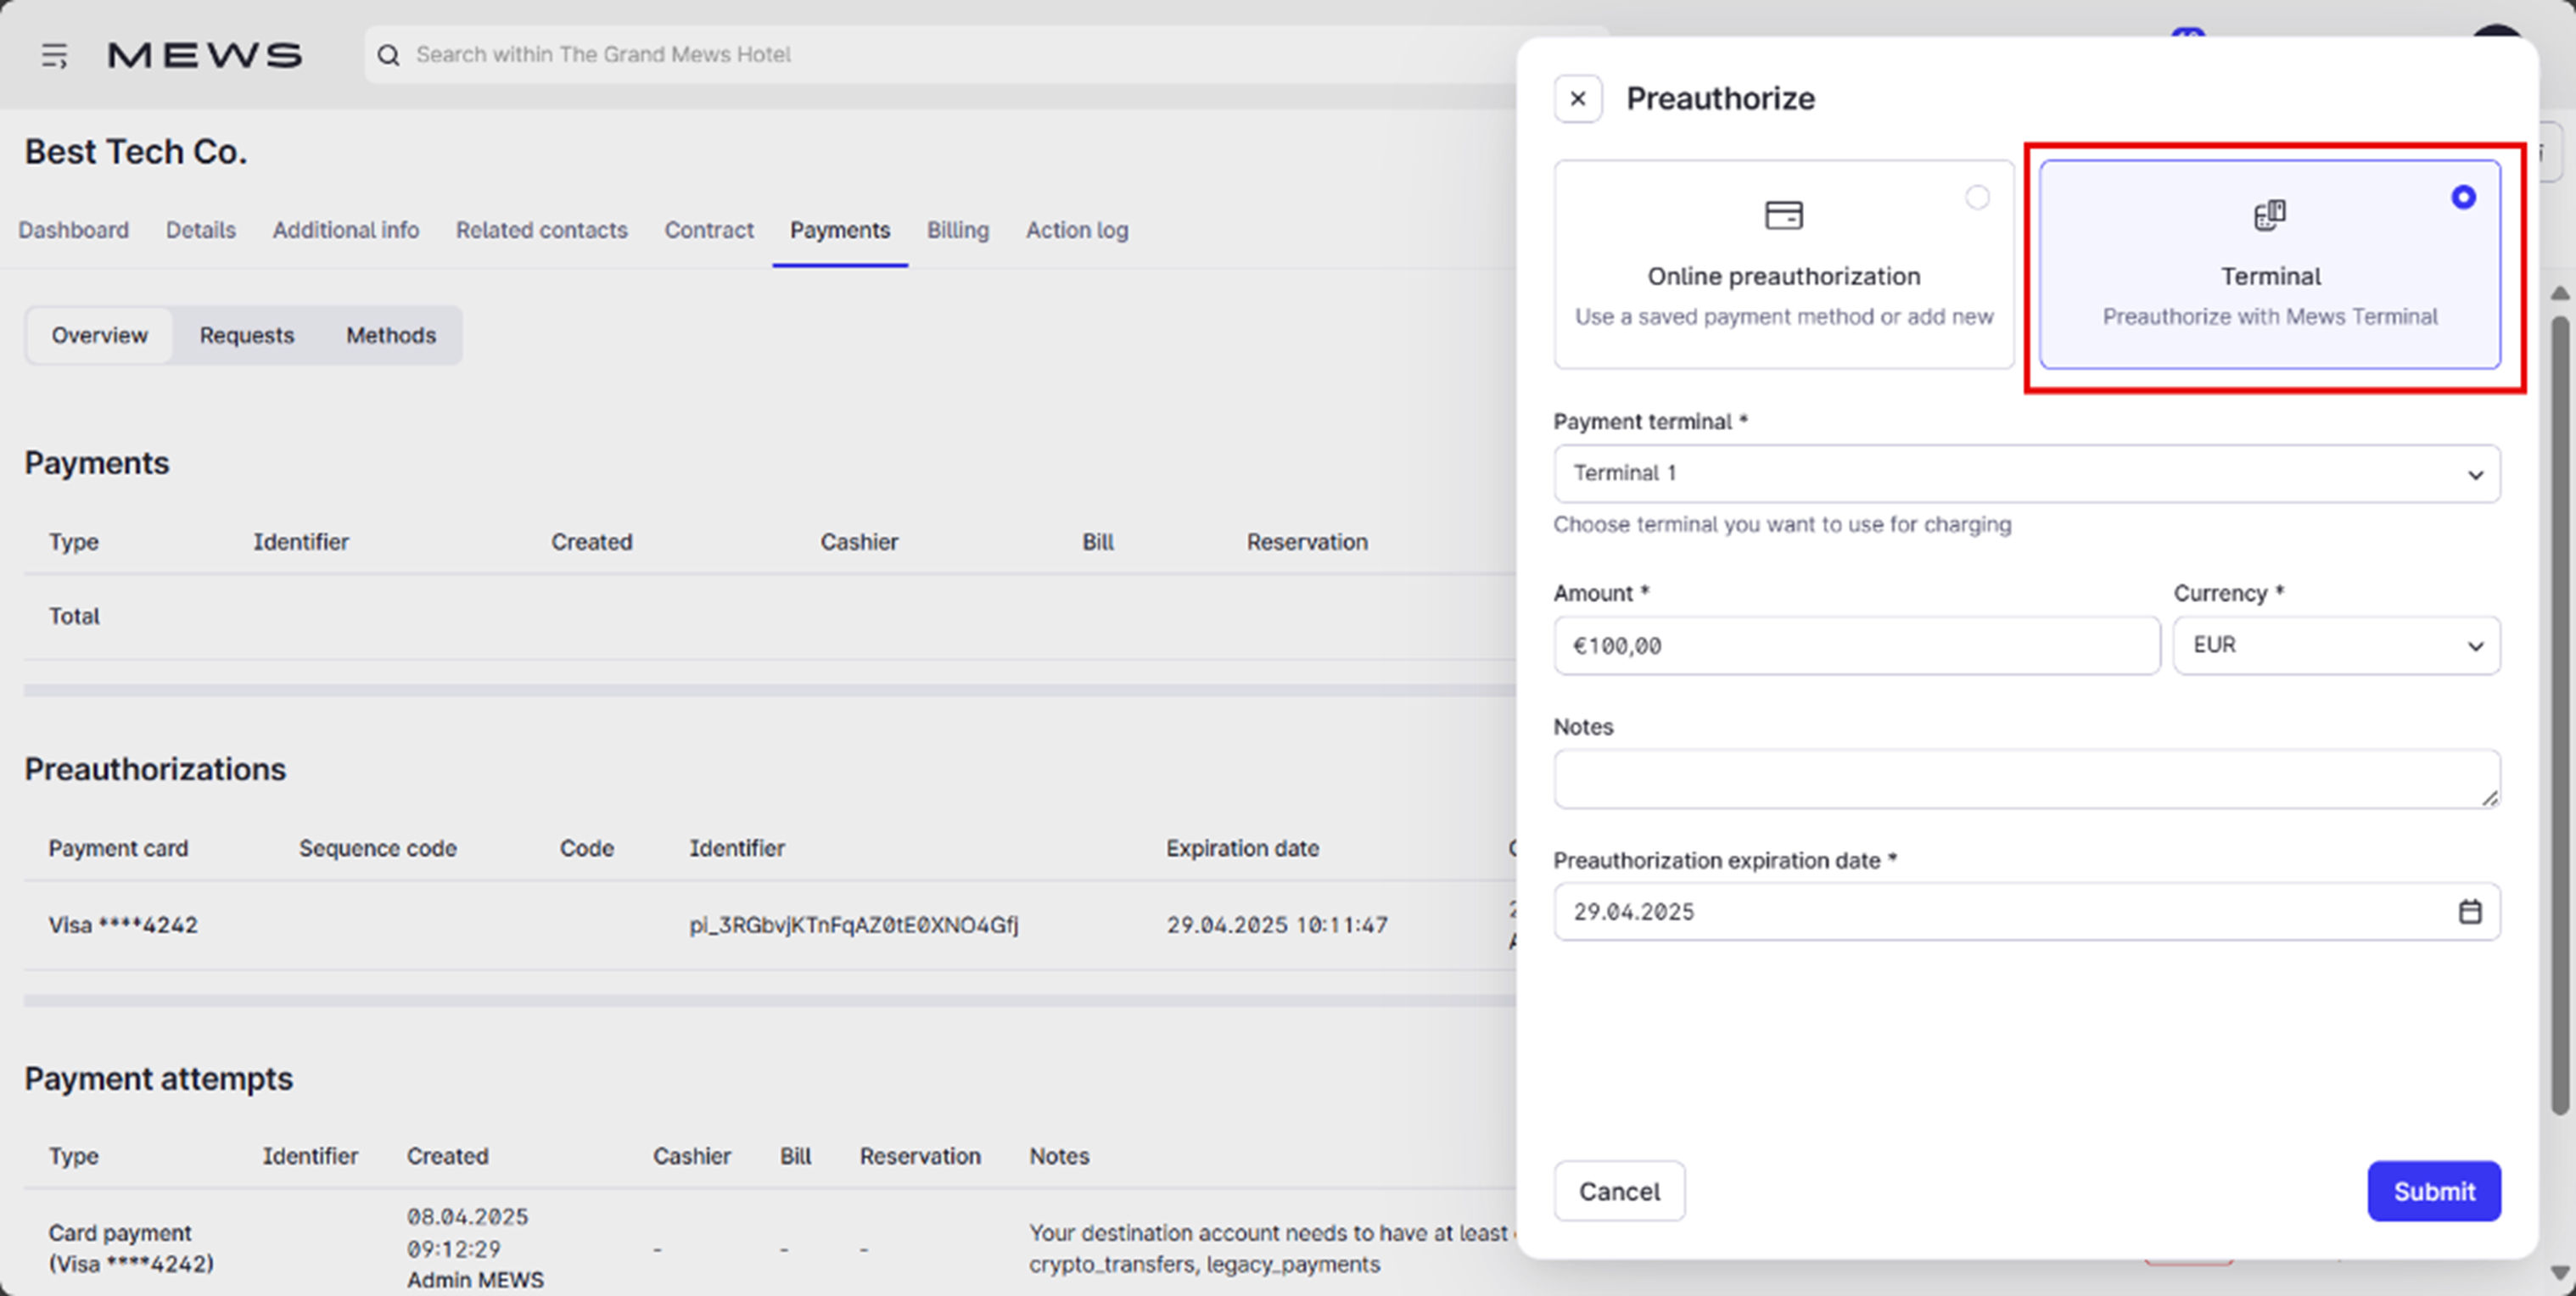Open the Action log tab
This screenshot has height=1296, width=2576.
(x=1077, y=230)
